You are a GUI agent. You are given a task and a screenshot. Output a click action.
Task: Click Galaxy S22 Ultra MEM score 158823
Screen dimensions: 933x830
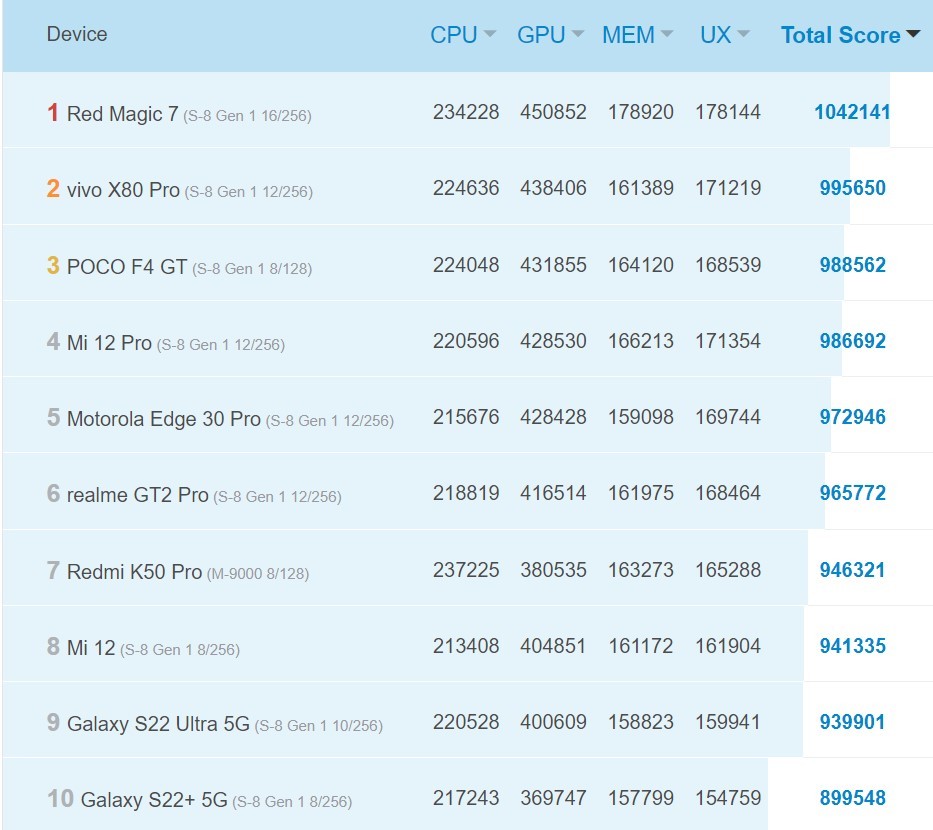pos(641,722)
